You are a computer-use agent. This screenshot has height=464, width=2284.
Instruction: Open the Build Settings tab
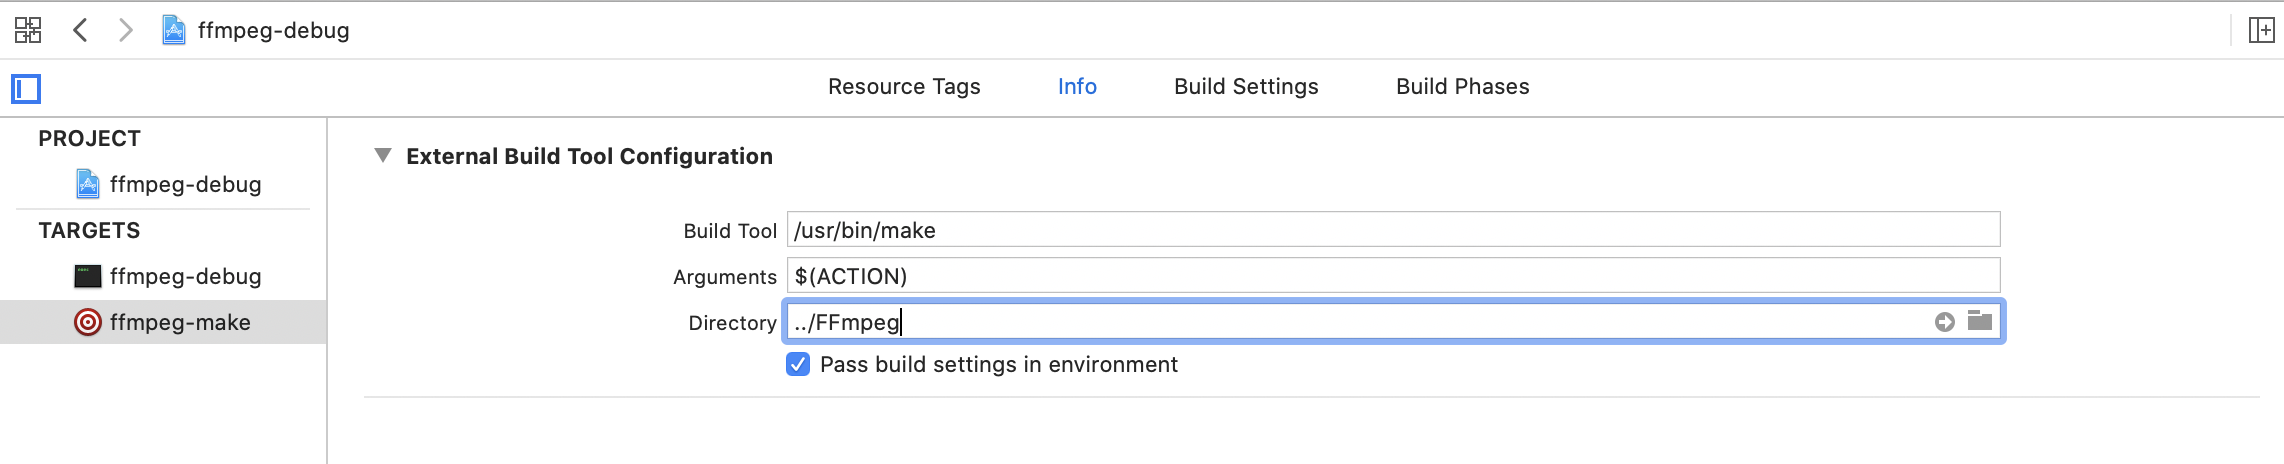1246,87
